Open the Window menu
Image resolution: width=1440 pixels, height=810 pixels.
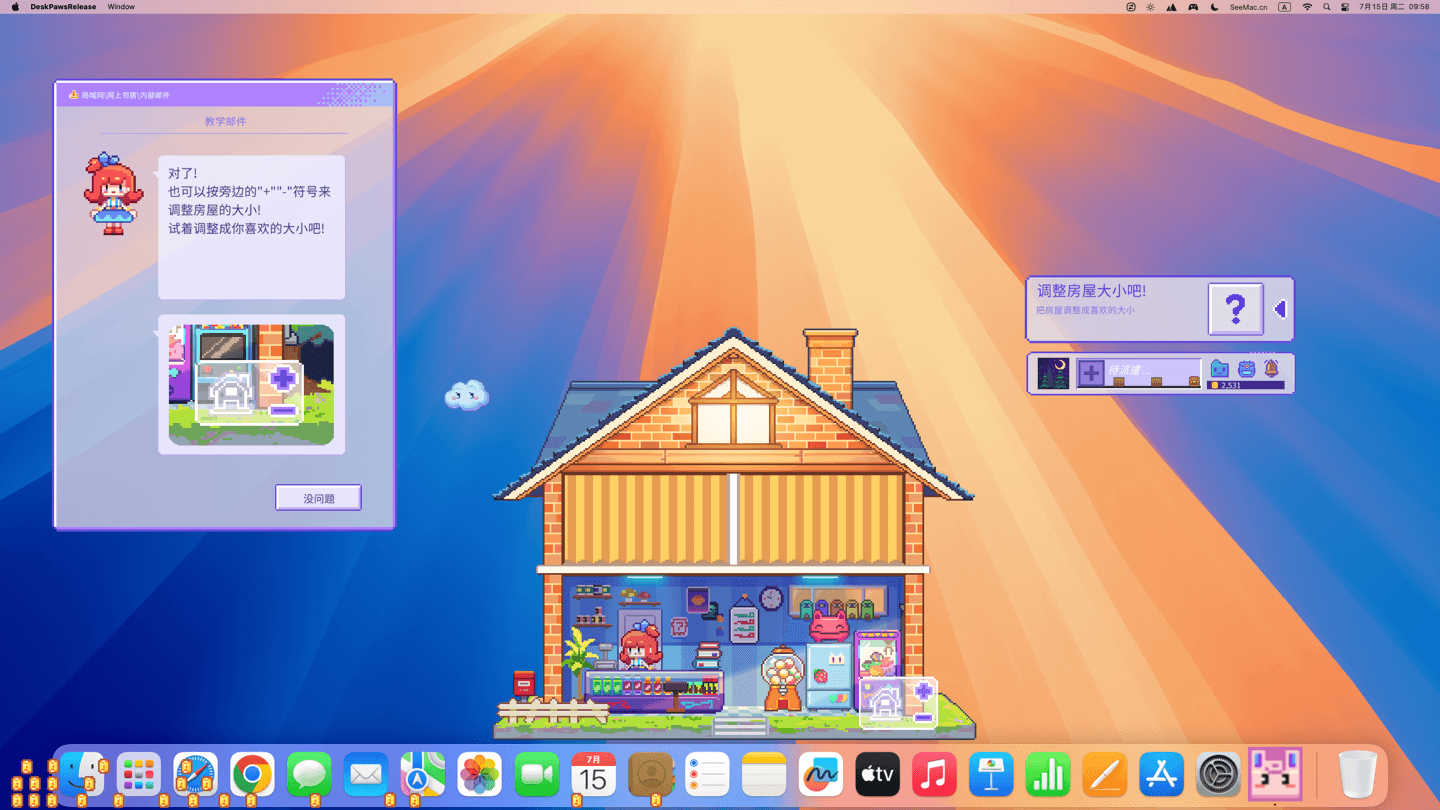pyautogui.click(x=121, y=7)
